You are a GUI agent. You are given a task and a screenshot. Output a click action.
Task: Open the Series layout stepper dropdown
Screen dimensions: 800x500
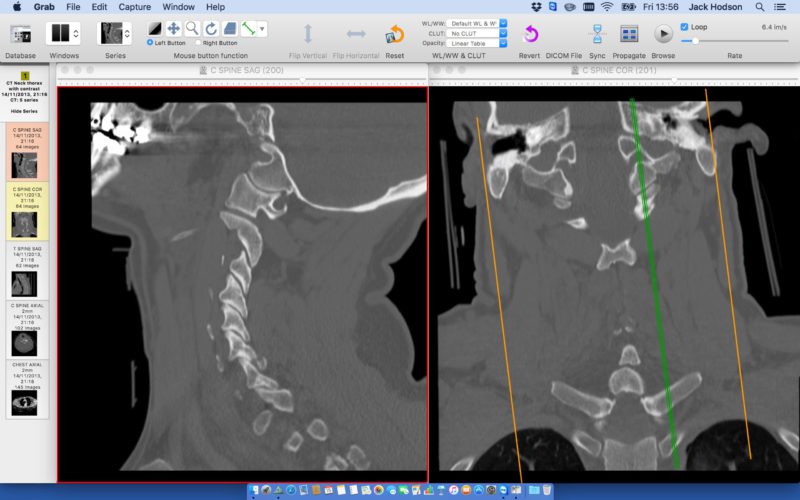127,34
